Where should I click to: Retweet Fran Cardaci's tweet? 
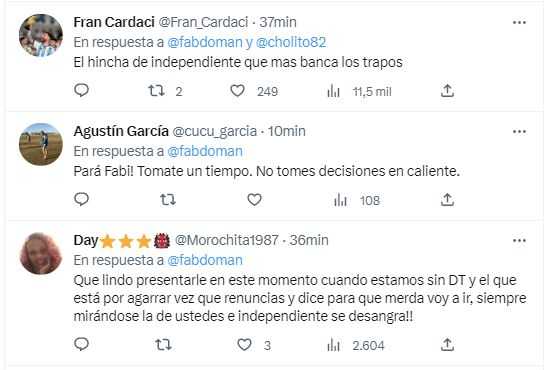click(156, 91)
